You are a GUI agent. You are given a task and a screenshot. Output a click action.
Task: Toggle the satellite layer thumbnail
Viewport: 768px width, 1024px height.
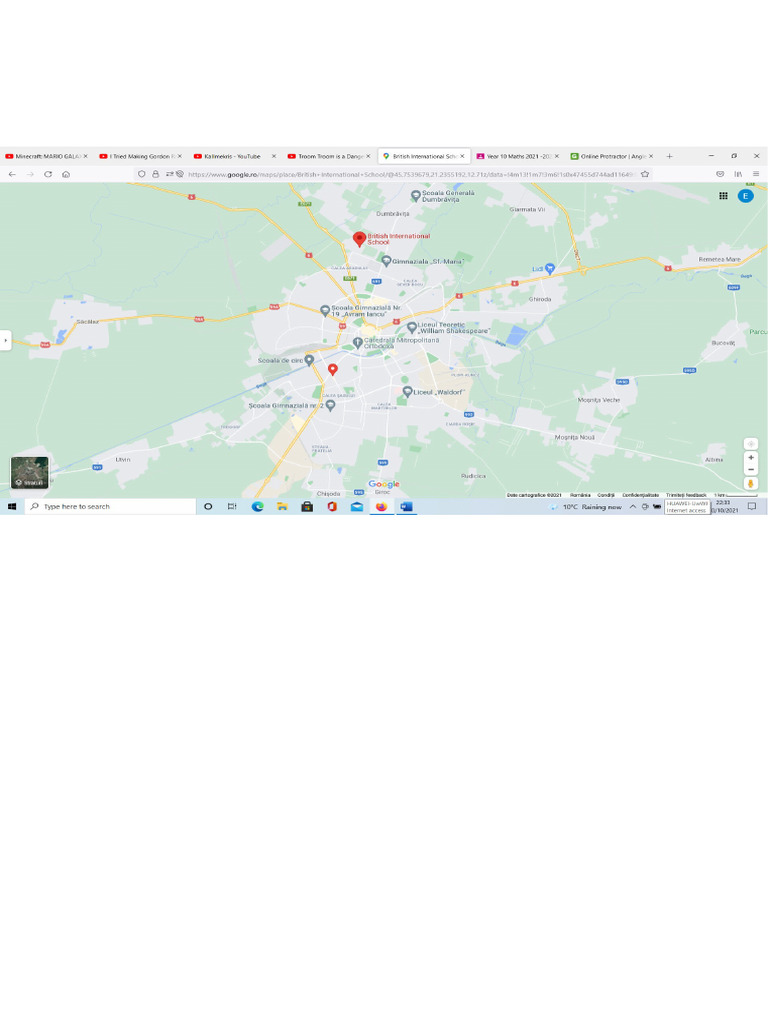[x=29, y=473]
